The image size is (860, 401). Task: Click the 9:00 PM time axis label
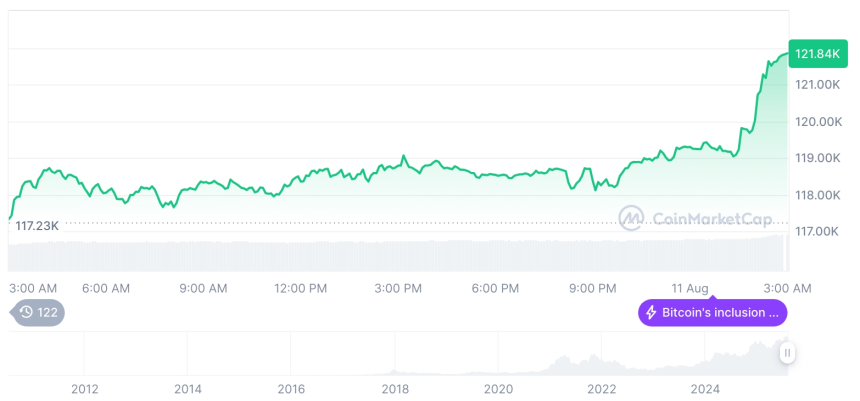coord(593,288)
